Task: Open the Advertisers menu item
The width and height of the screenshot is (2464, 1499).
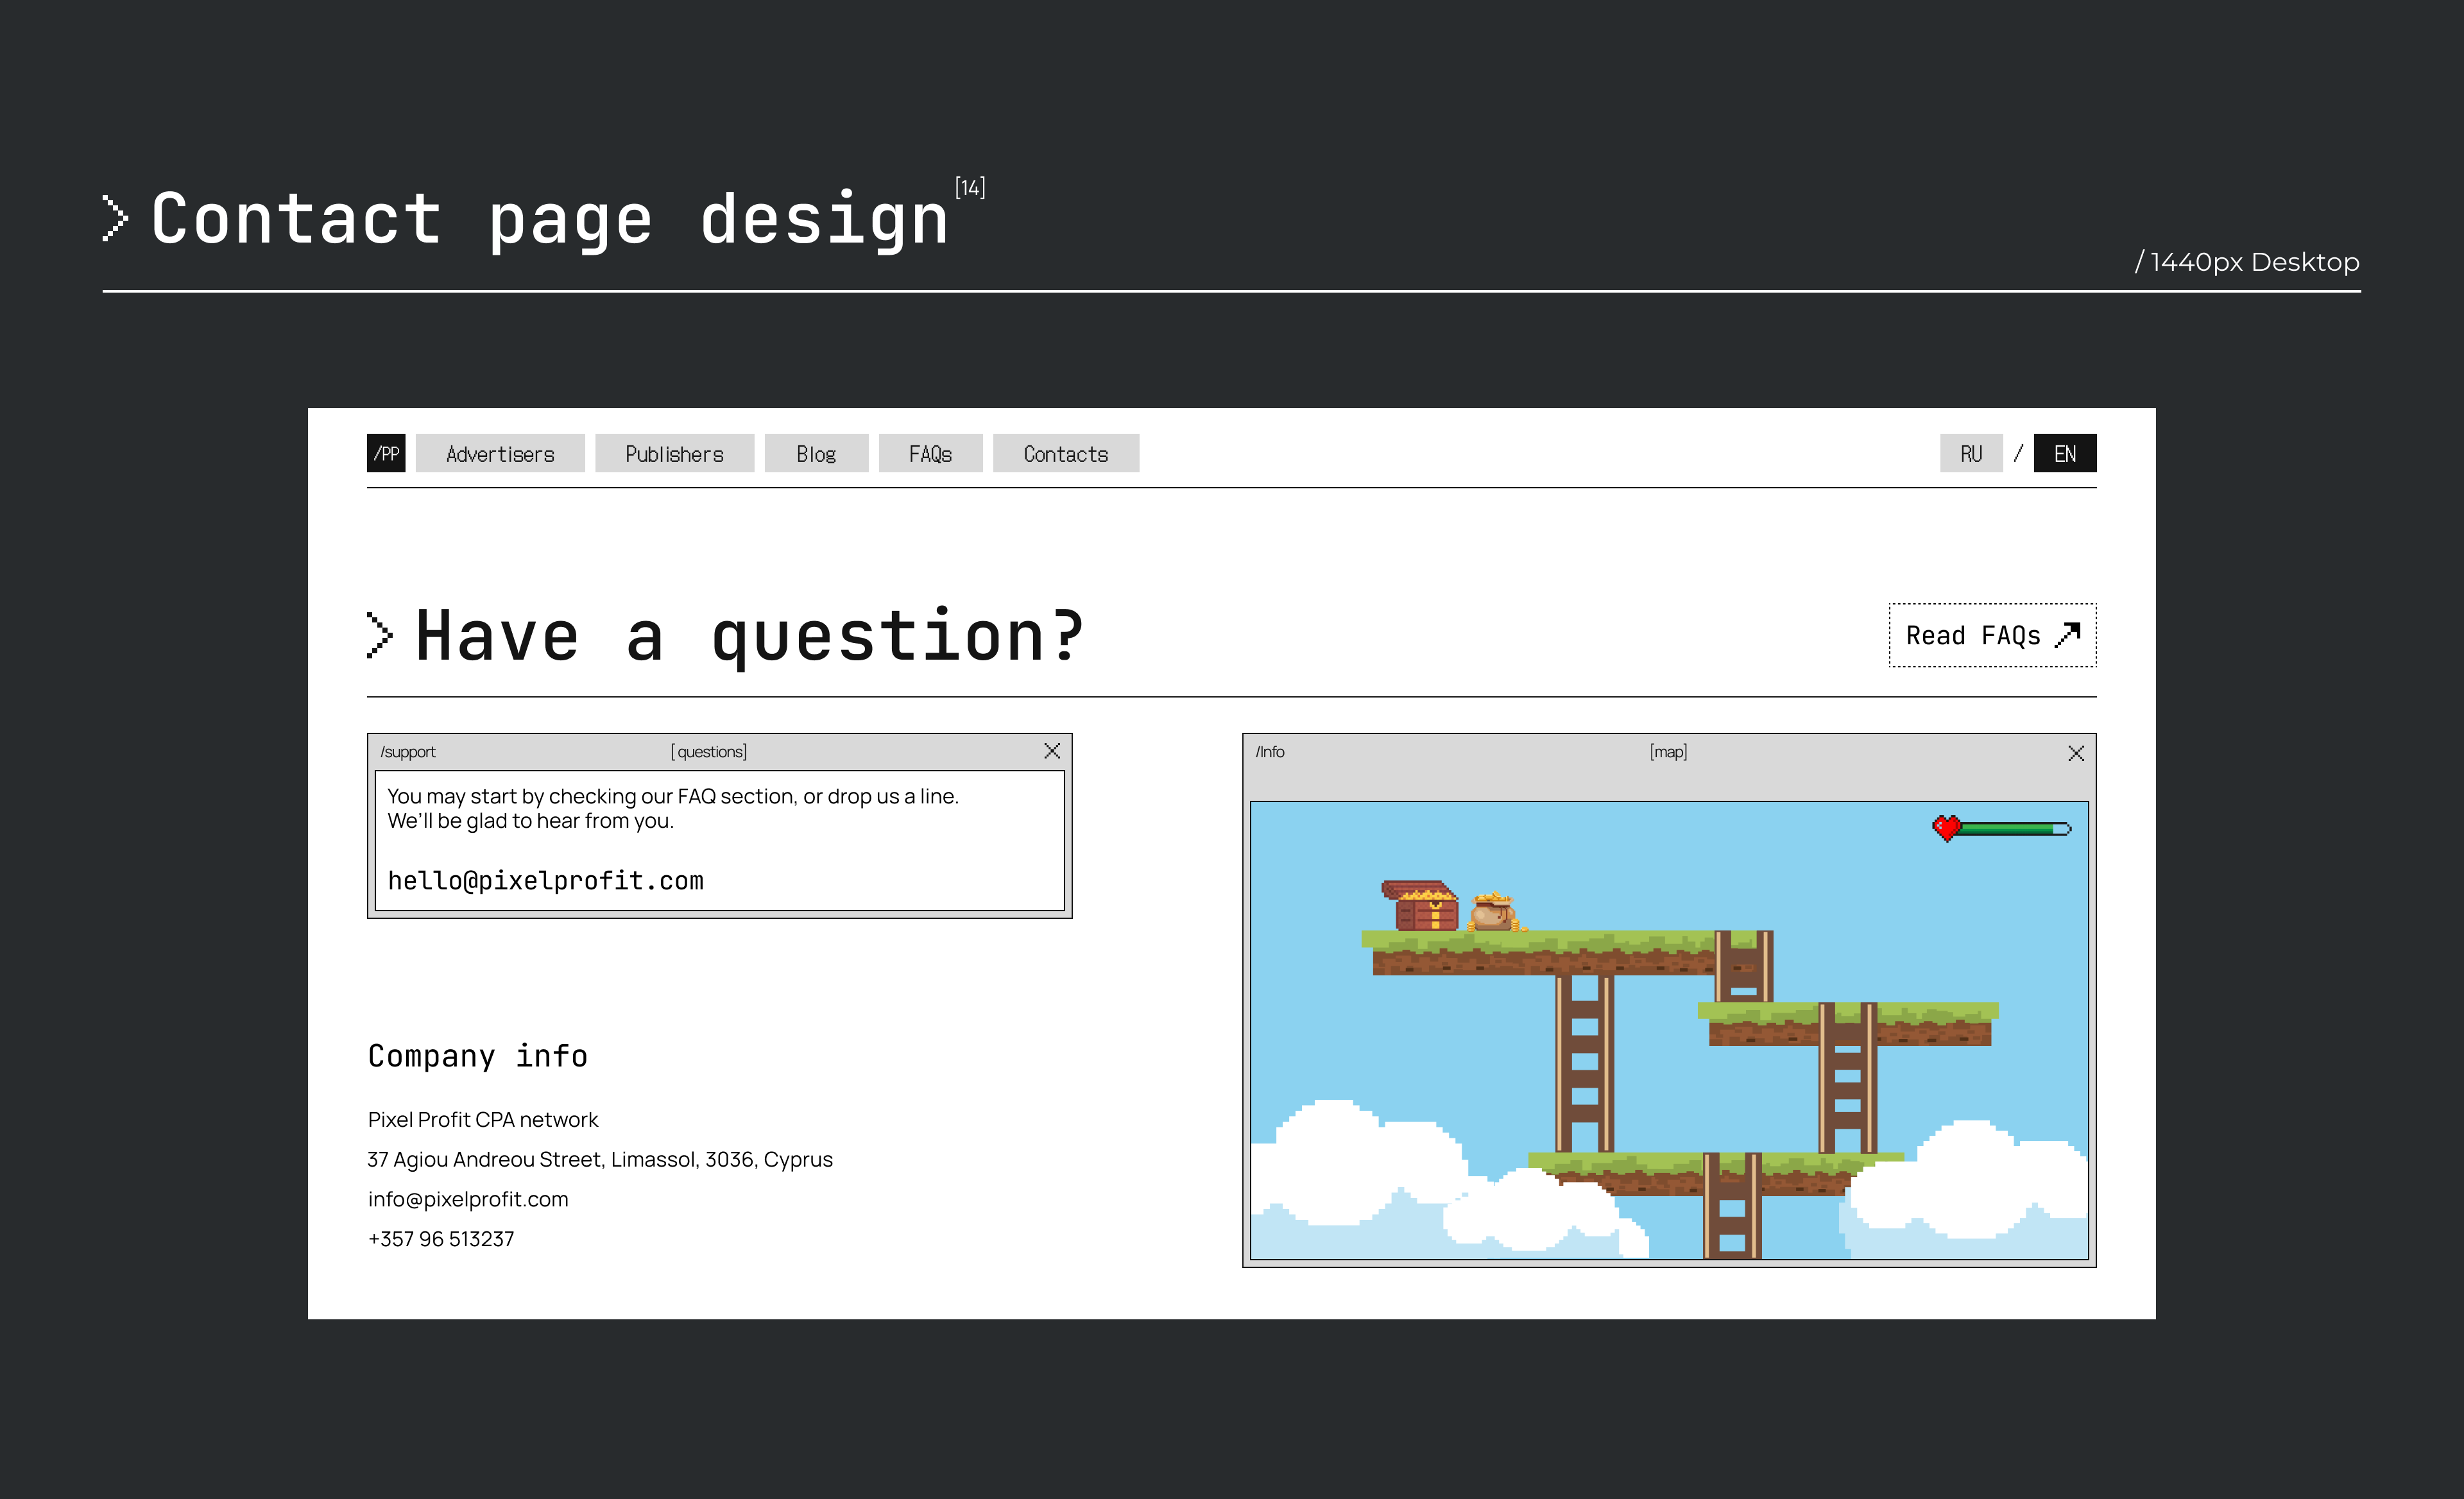Action: pos(500,453)
